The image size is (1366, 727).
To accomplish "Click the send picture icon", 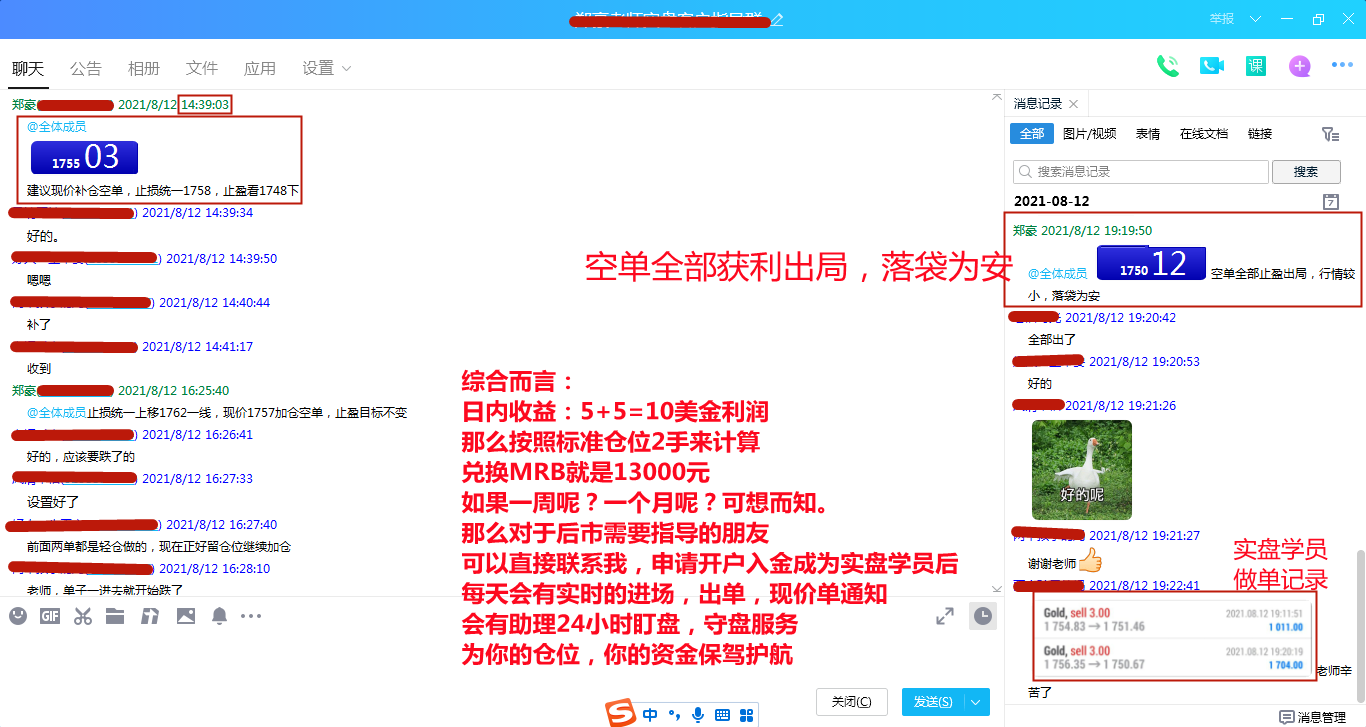I will (x=185, y=616).
